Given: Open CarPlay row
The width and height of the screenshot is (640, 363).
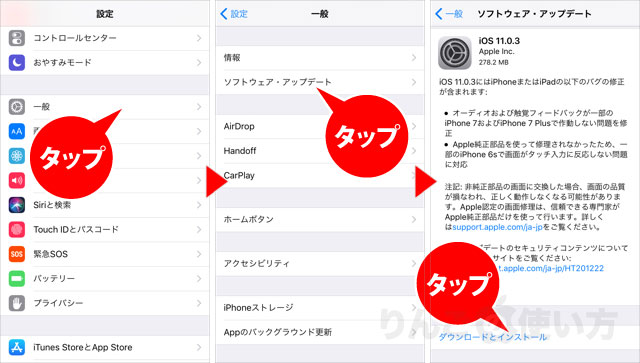Looking at the screenshot, I should [x=320, y=175].
